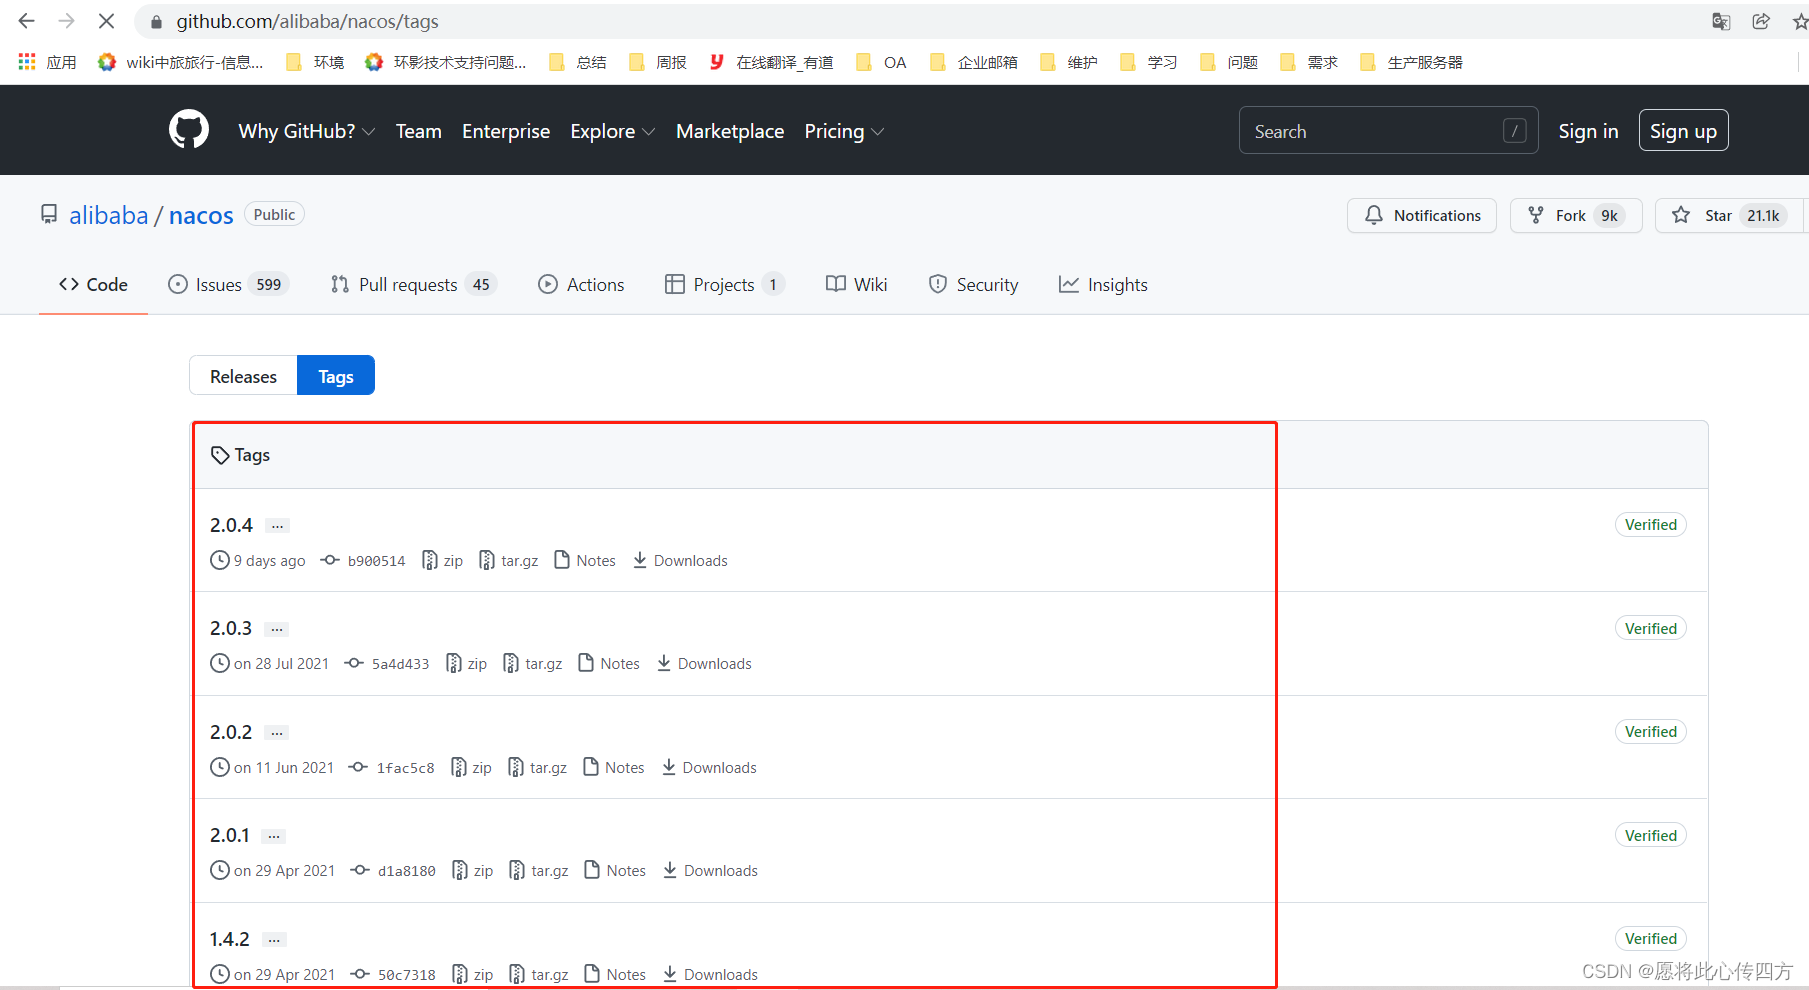Open the Apps grid in bookmarks bar

47,62
